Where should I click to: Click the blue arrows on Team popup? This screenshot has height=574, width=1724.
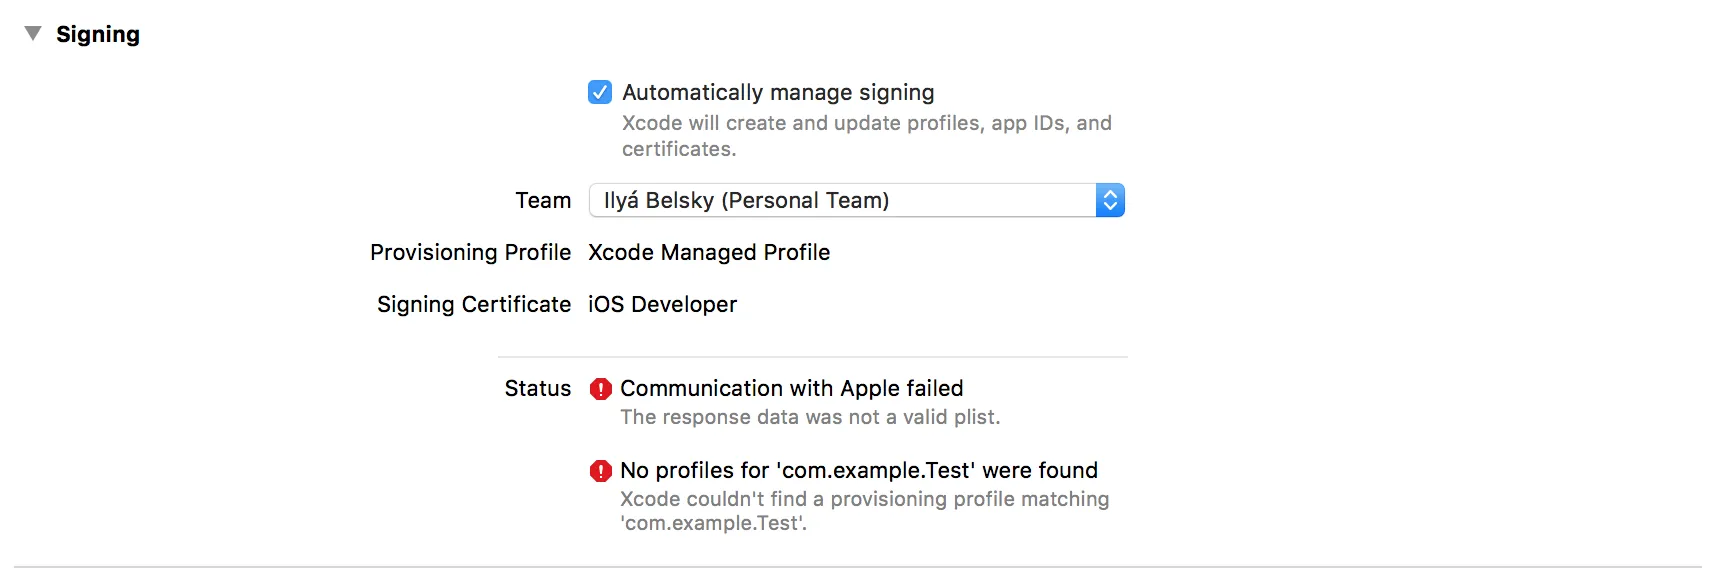pos(1110,200)
